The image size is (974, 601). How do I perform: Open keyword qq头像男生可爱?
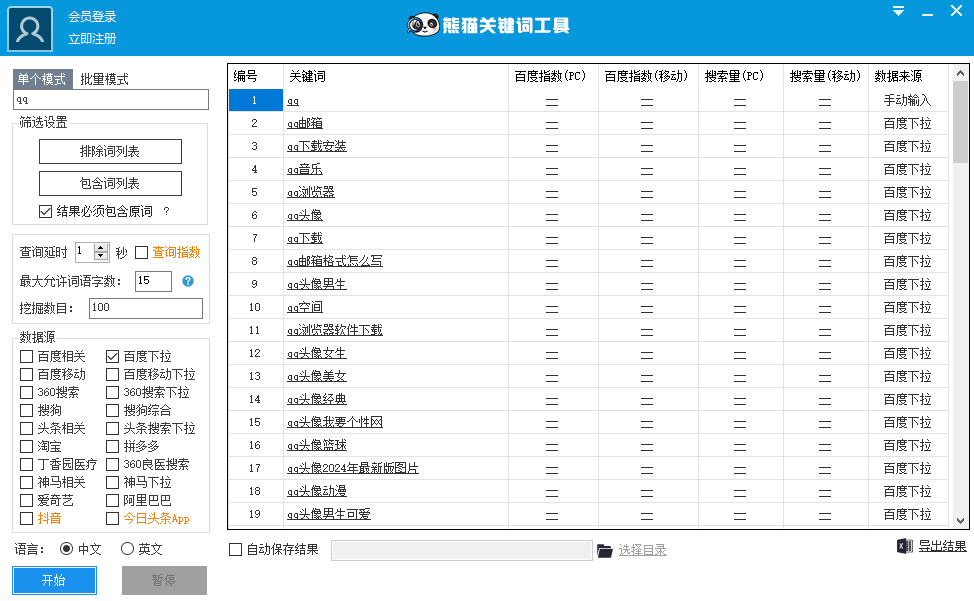pyautogui.click(x=329, y=514)
